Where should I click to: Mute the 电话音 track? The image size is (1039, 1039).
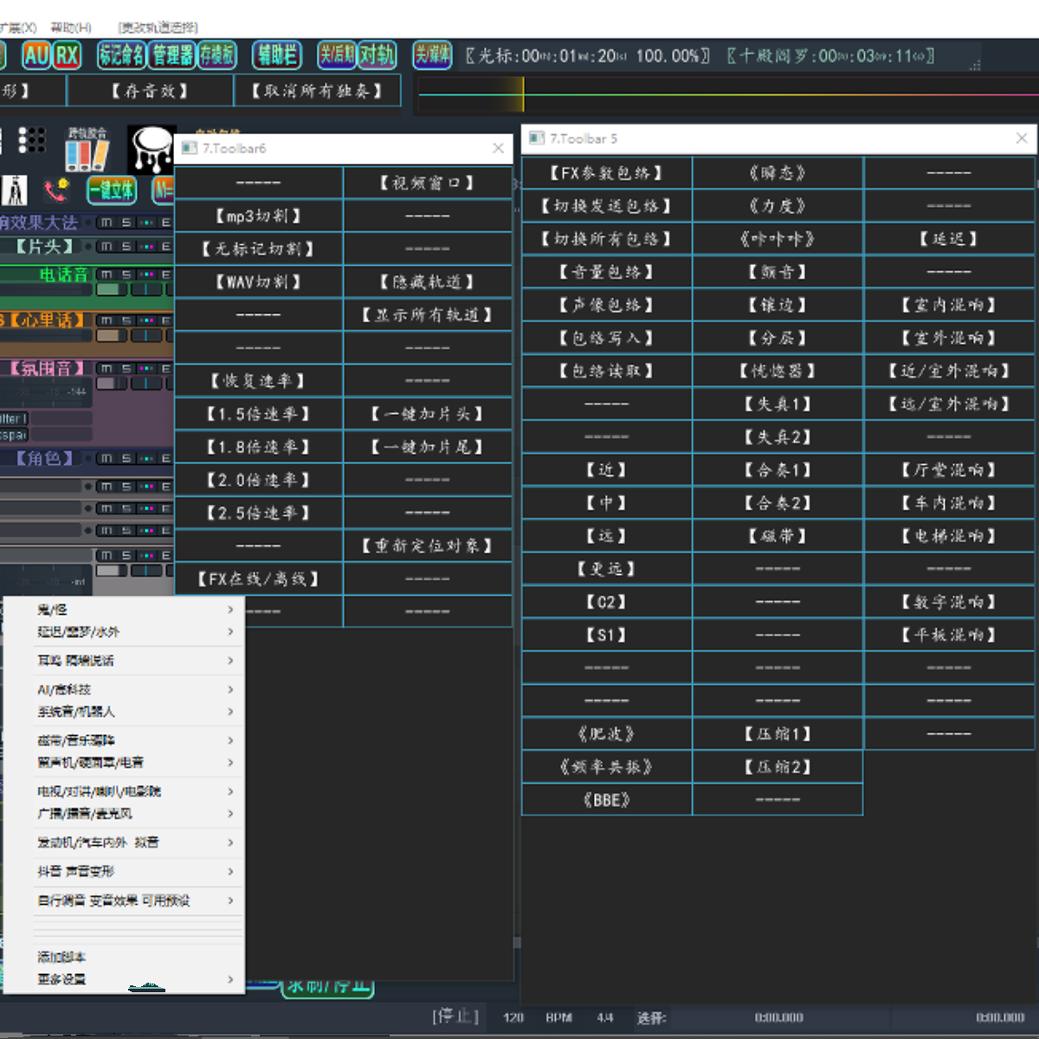click(x=106, y=274)
